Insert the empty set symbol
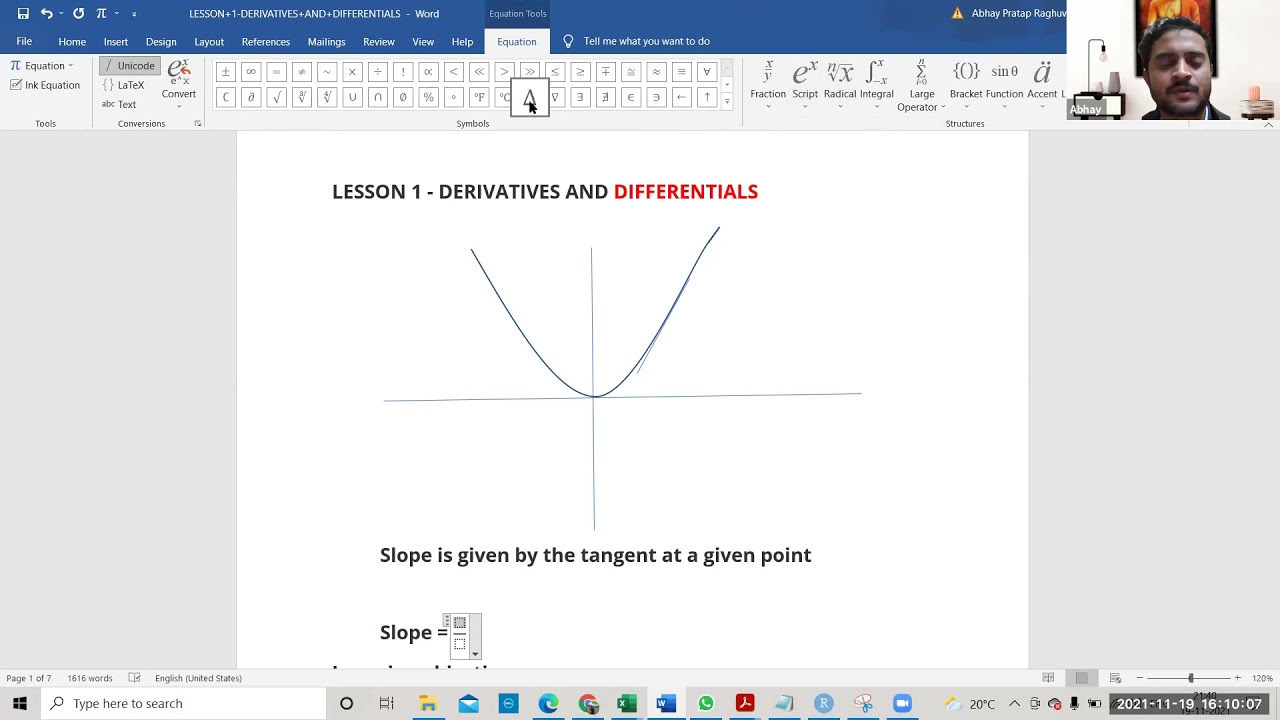Image resolution: width=1280 pixels, height=720 pixels. [x=403, y=97]
